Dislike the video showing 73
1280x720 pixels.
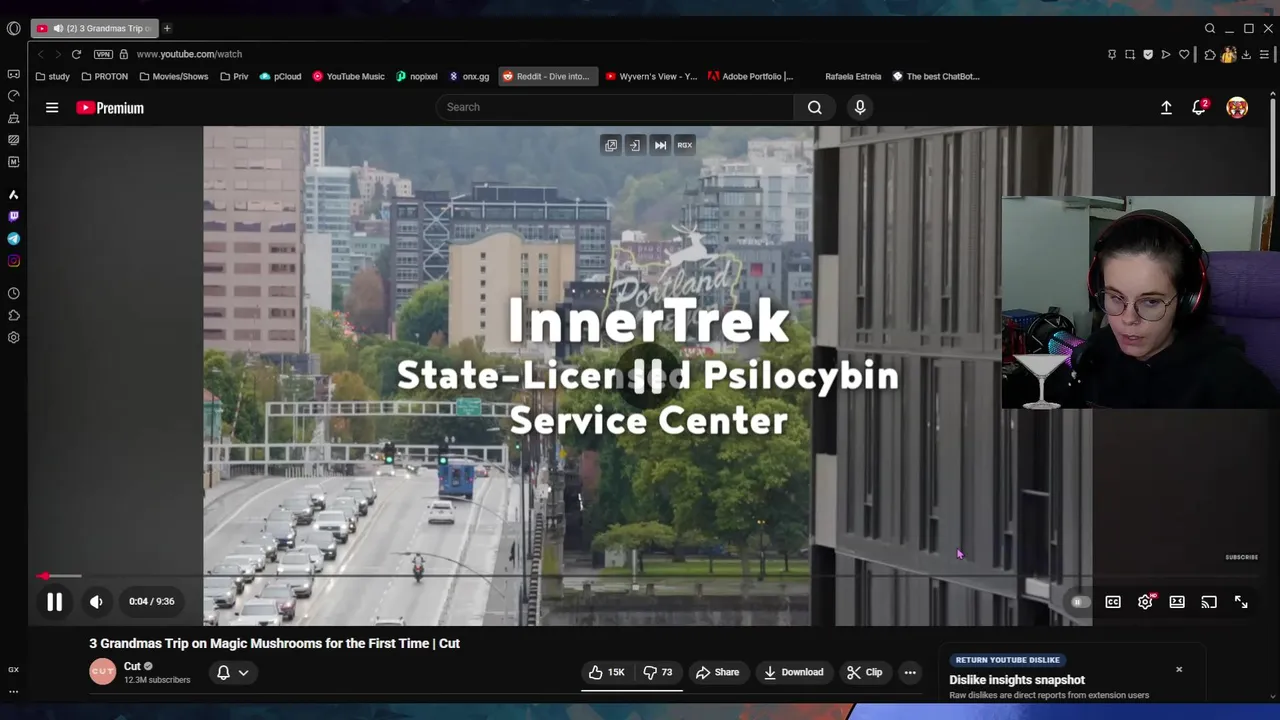pyautogui.click(x=658, y=672)
